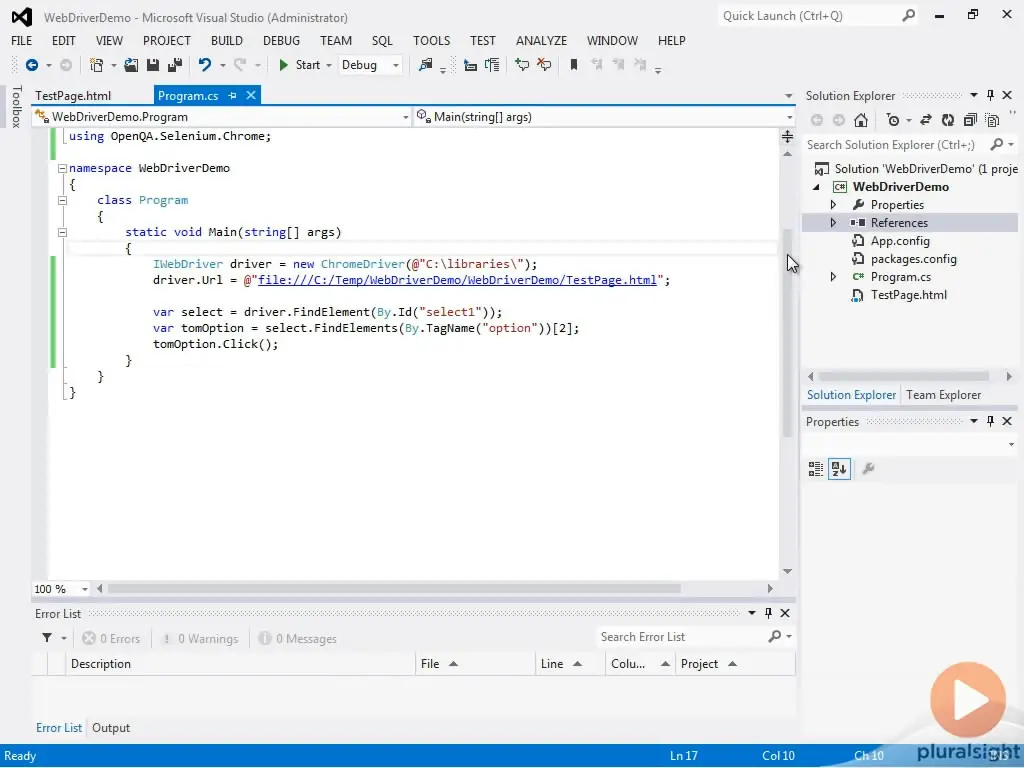Click the Solution Explorer search magnifier icon
The image size is (1024, 768).
(997, 144)
